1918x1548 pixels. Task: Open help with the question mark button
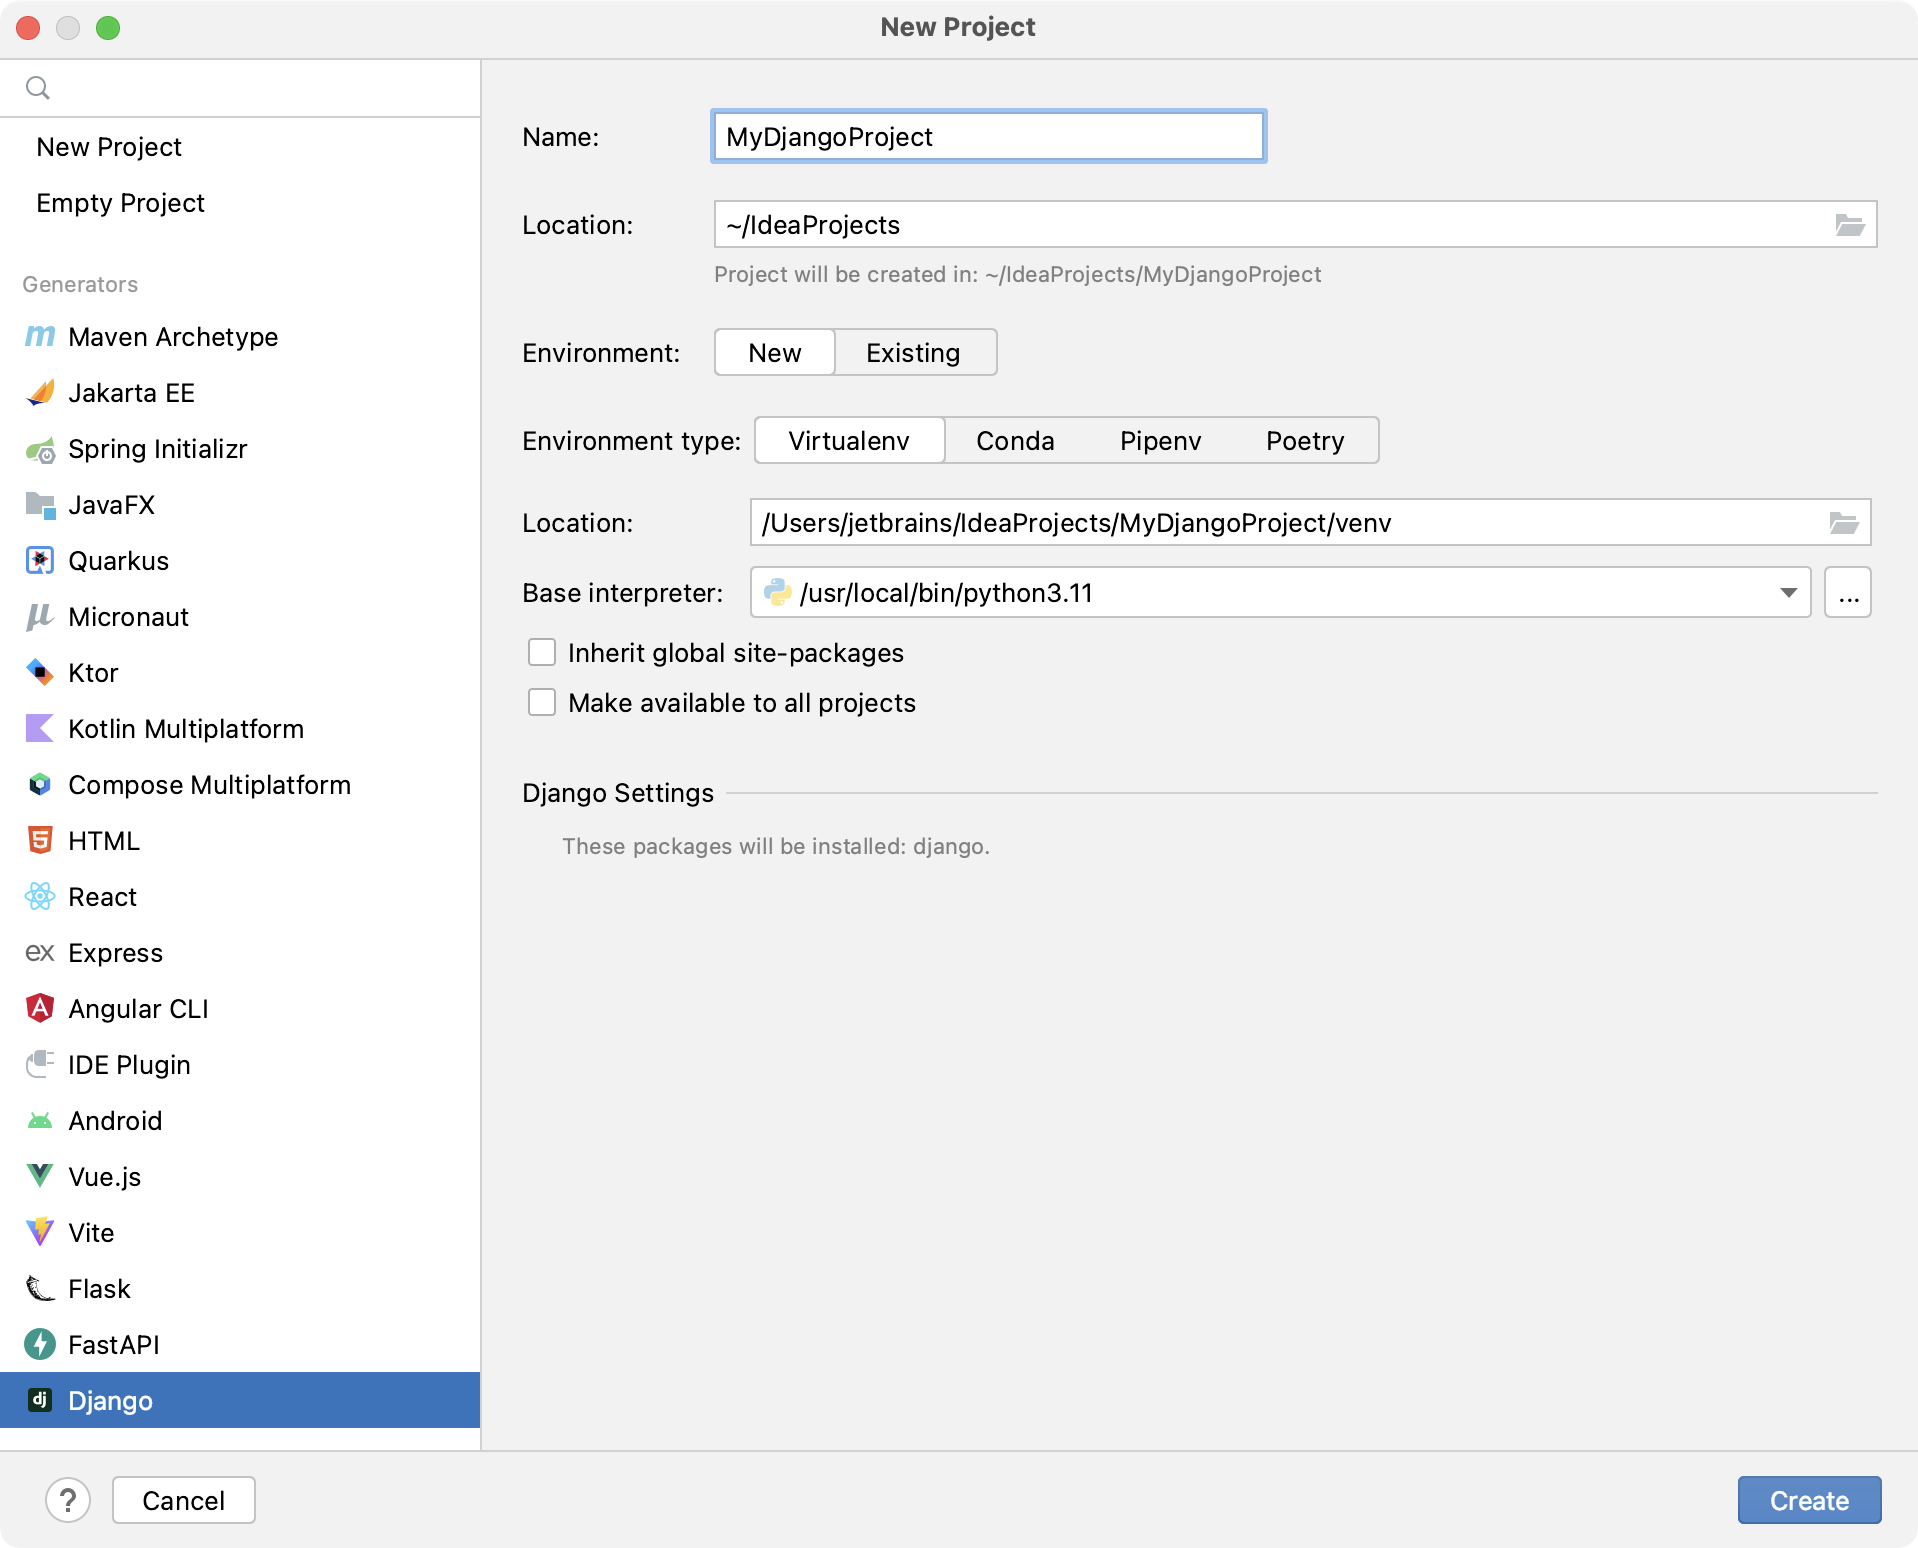[x=68, y=1500]
